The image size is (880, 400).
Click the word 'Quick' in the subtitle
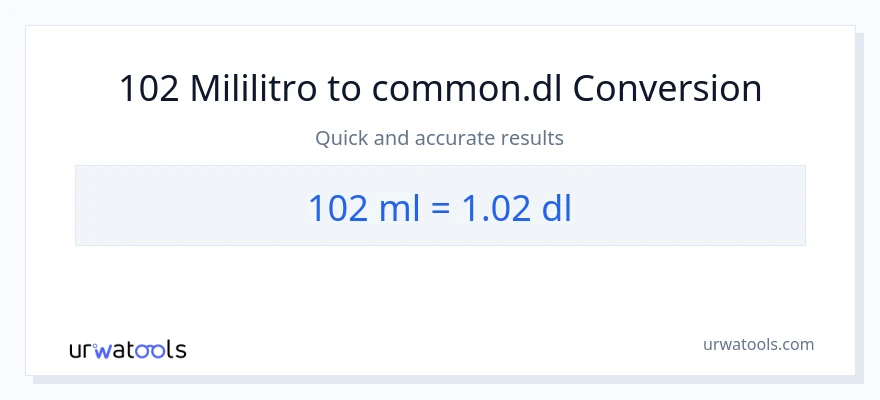(x=342, y=138)
